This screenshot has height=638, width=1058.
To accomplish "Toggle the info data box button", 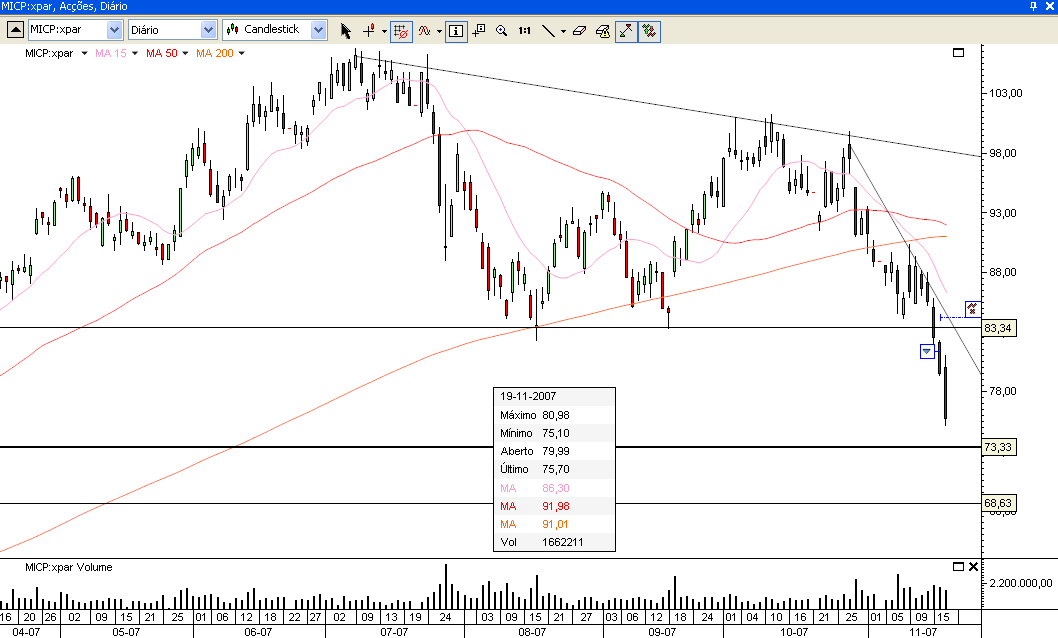I will (456, 31).
